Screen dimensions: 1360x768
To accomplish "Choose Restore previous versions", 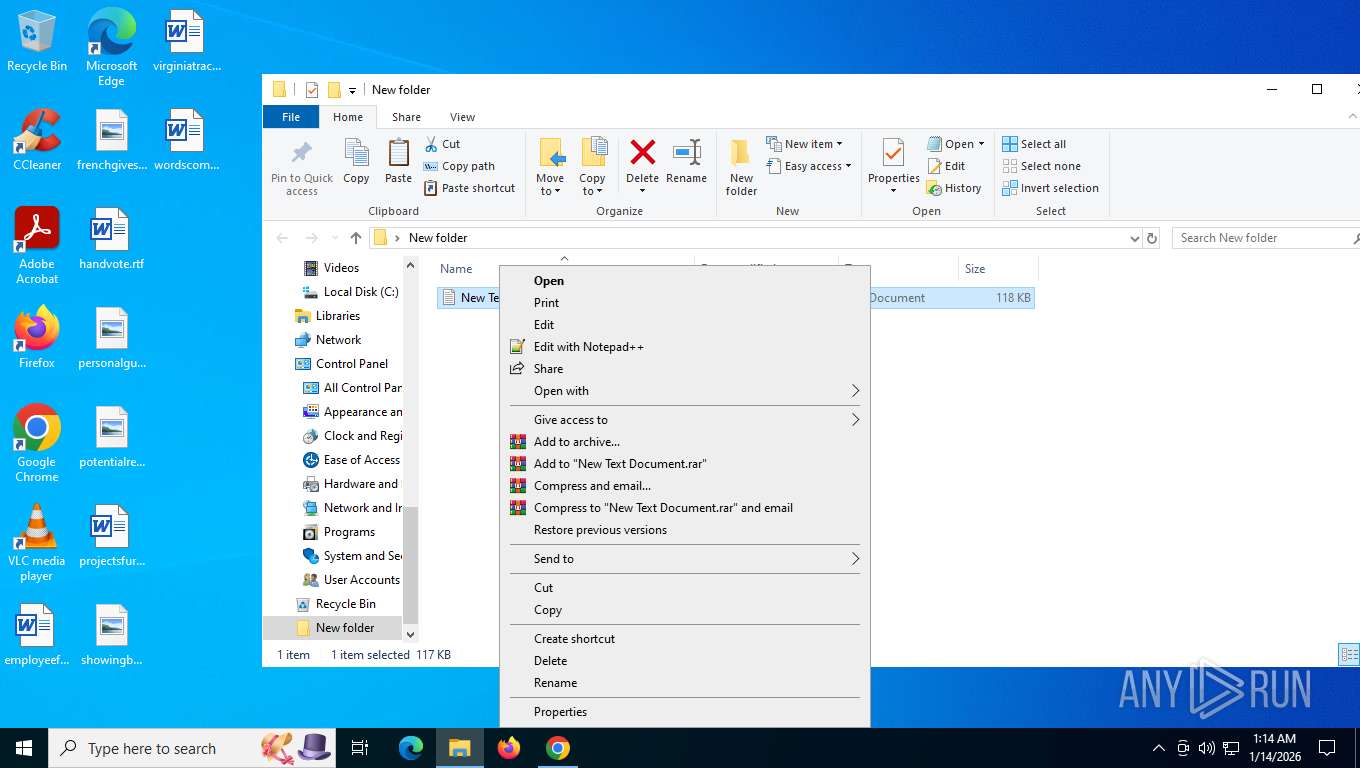I will tap(684, 530).
